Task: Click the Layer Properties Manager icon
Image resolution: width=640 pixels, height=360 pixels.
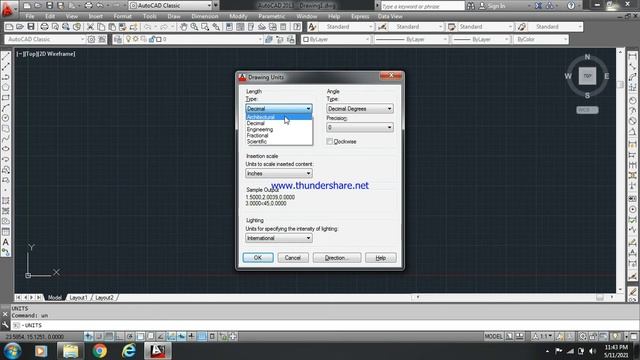Action: [118, 39]
